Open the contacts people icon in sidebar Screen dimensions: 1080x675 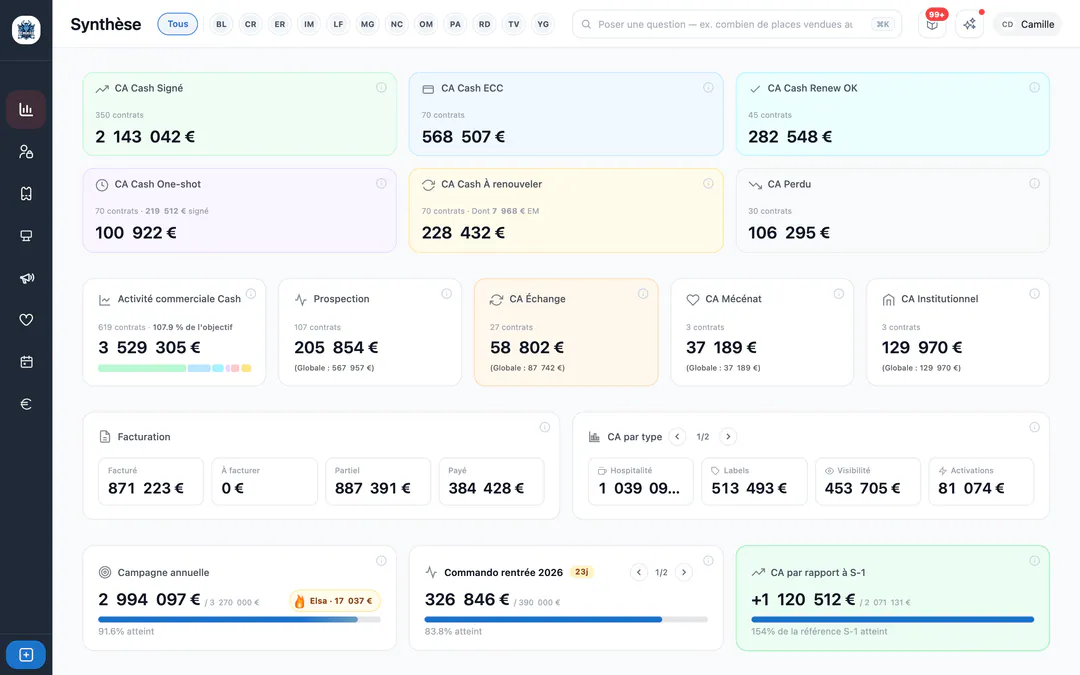coord(26,152)
